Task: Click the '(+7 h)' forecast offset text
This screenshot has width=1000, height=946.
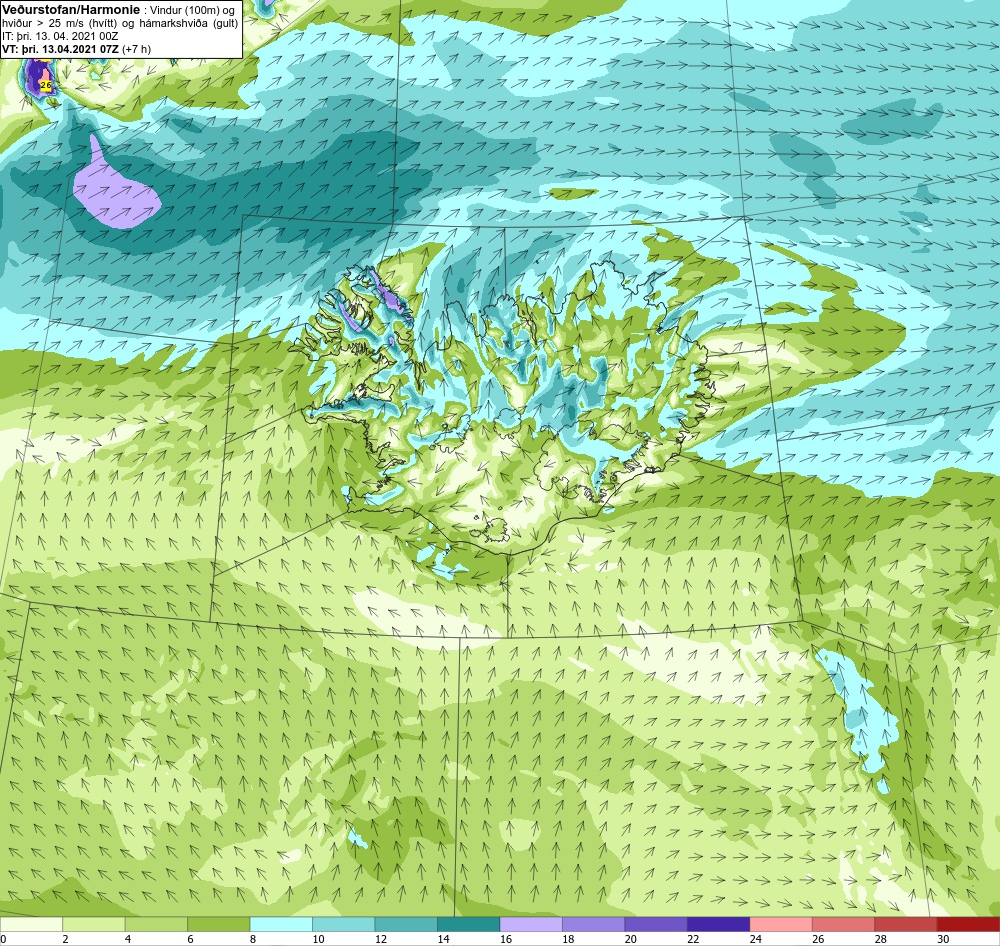Action: pos(136,49)
